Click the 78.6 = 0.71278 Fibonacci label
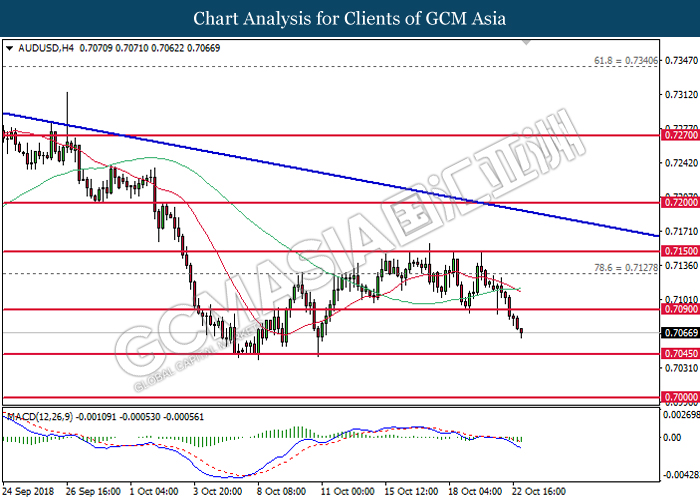The height and width of the screenshot is (500, 700). pyautogui.click(x=626, y=267)
